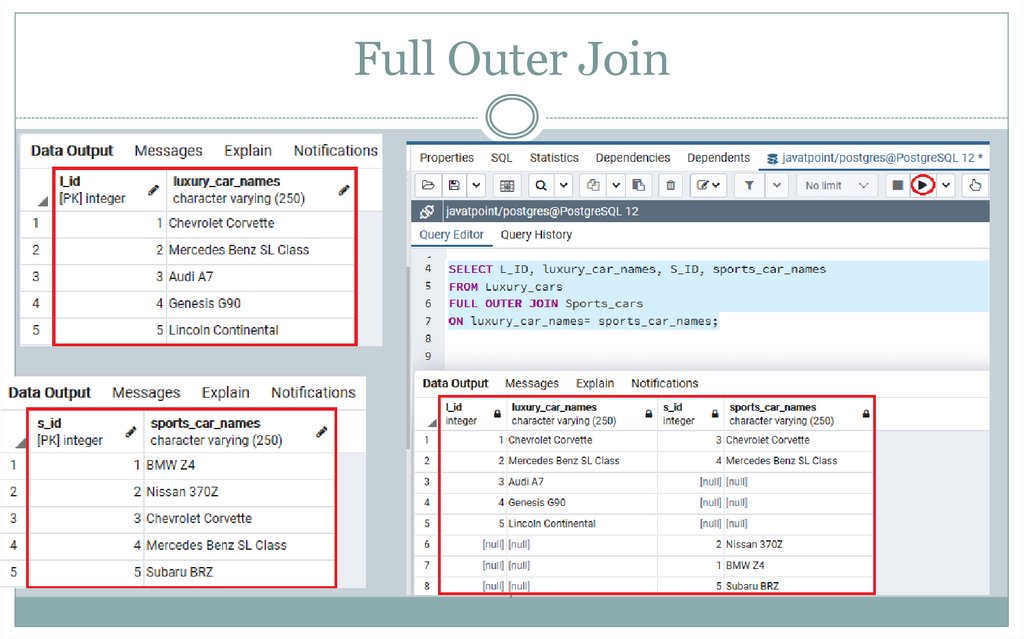Click the Stop query square icon
Viewport: 1024px width, 639px height.
tap(897, 186)
